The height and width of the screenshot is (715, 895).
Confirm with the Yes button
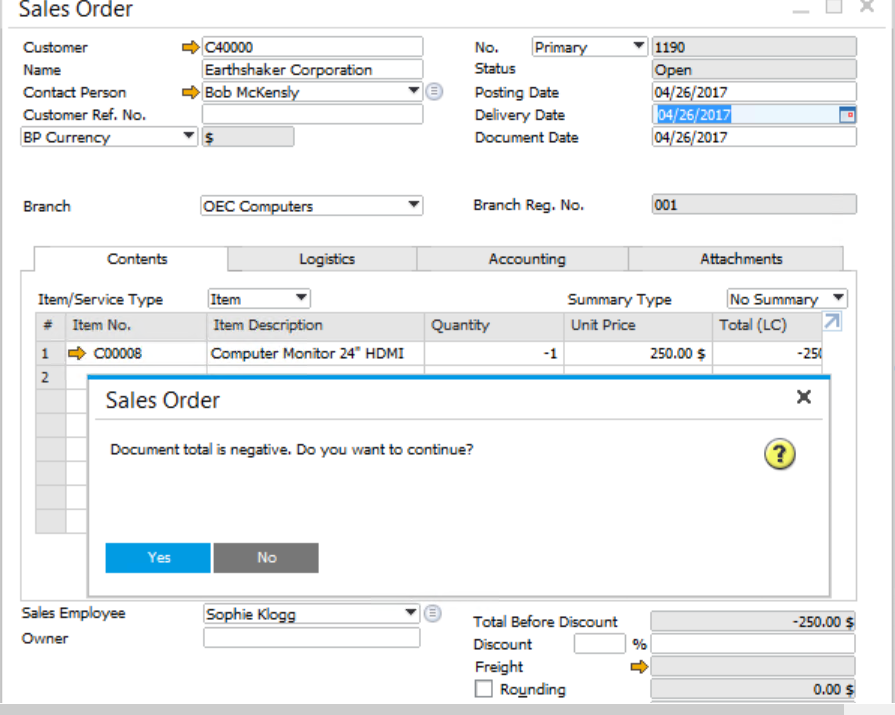[x=158, y=558]
